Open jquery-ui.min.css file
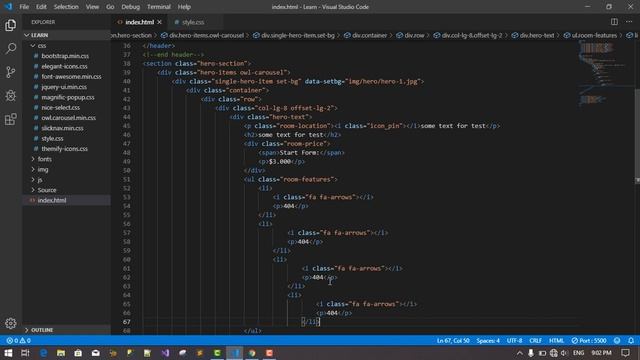The image size is (640, 360). point(64,87)
